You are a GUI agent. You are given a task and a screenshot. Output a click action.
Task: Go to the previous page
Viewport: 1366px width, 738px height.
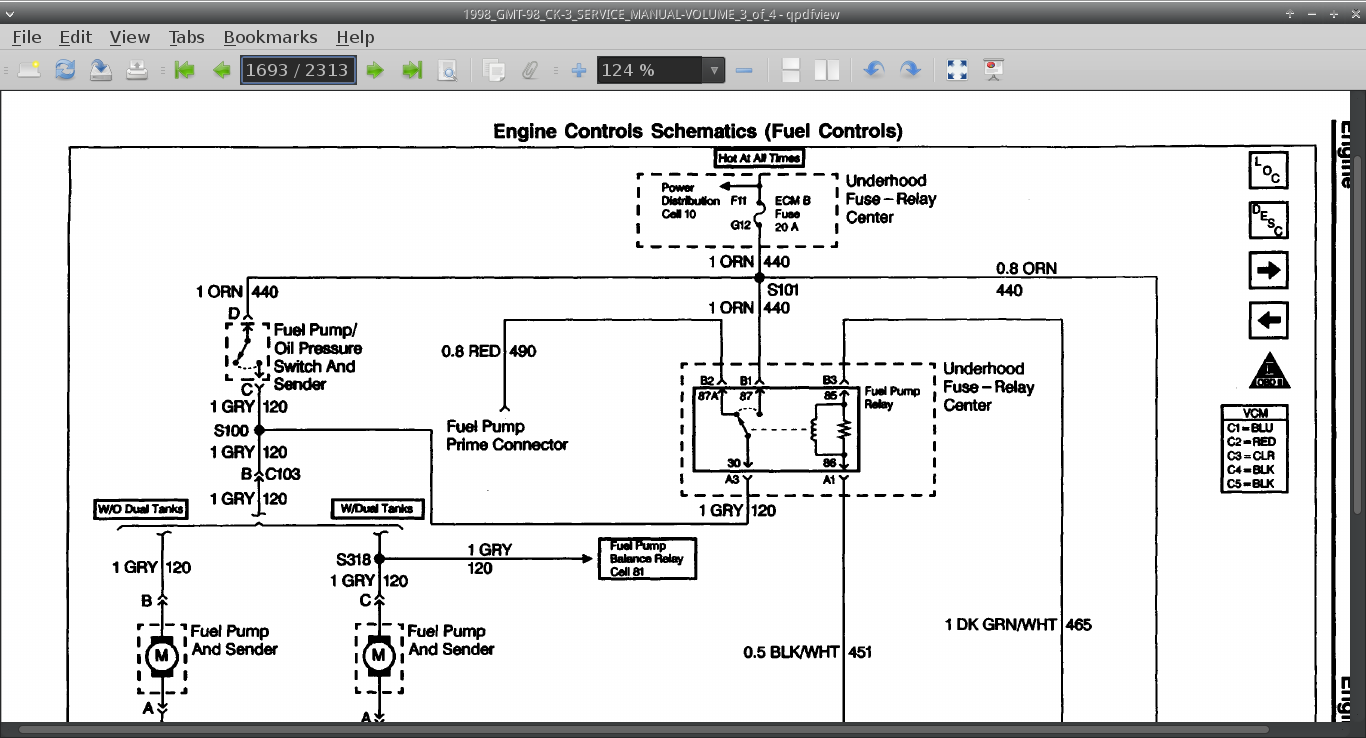pos(221,70)
